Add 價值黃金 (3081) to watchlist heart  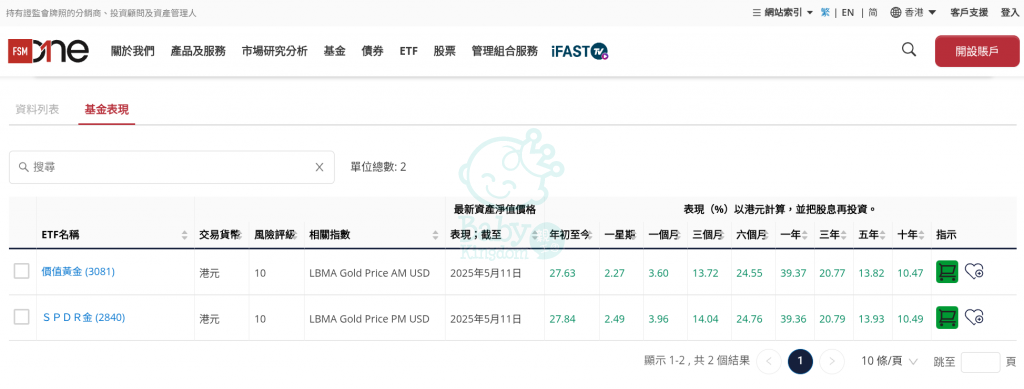(x=974, y=272)
